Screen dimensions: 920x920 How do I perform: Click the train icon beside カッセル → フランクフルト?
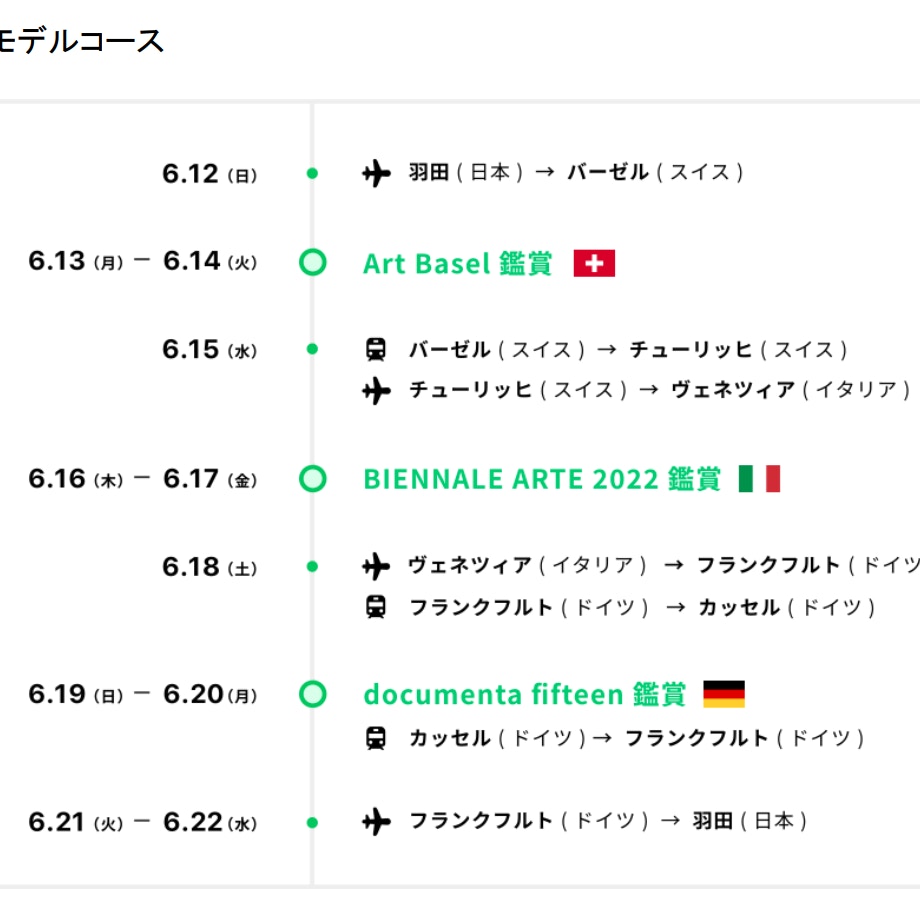point(376,739)
